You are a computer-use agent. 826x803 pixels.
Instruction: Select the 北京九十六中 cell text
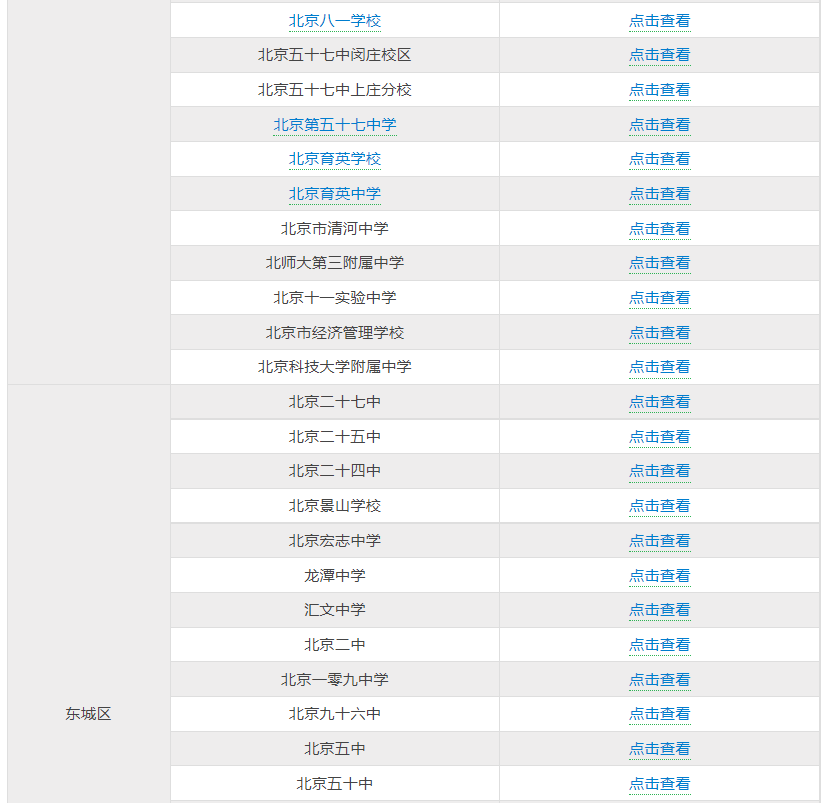click(335, 714)
